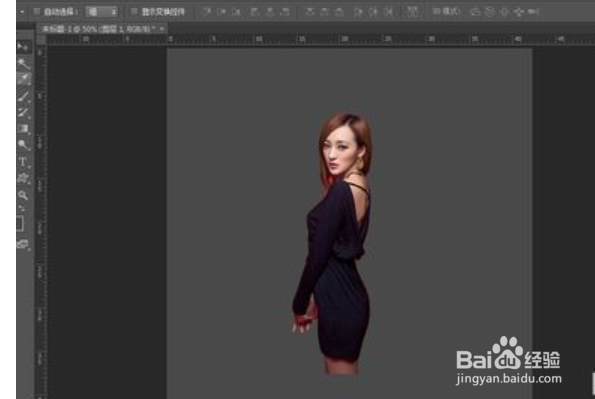Swap foreground and background colors
Image resolution: width=595 pixels, height=399 pixels.
point(22,208)
